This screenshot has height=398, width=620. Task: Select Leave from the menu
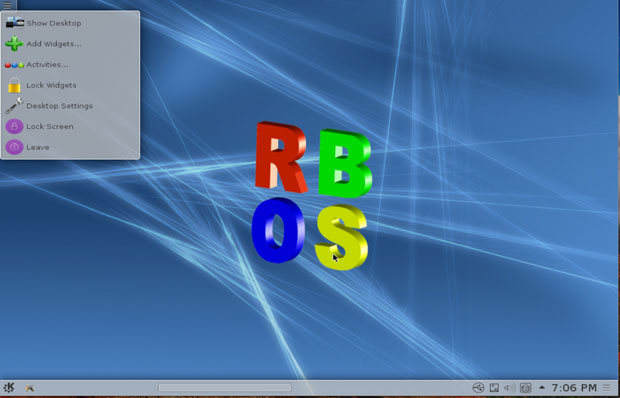click(70, 147)
